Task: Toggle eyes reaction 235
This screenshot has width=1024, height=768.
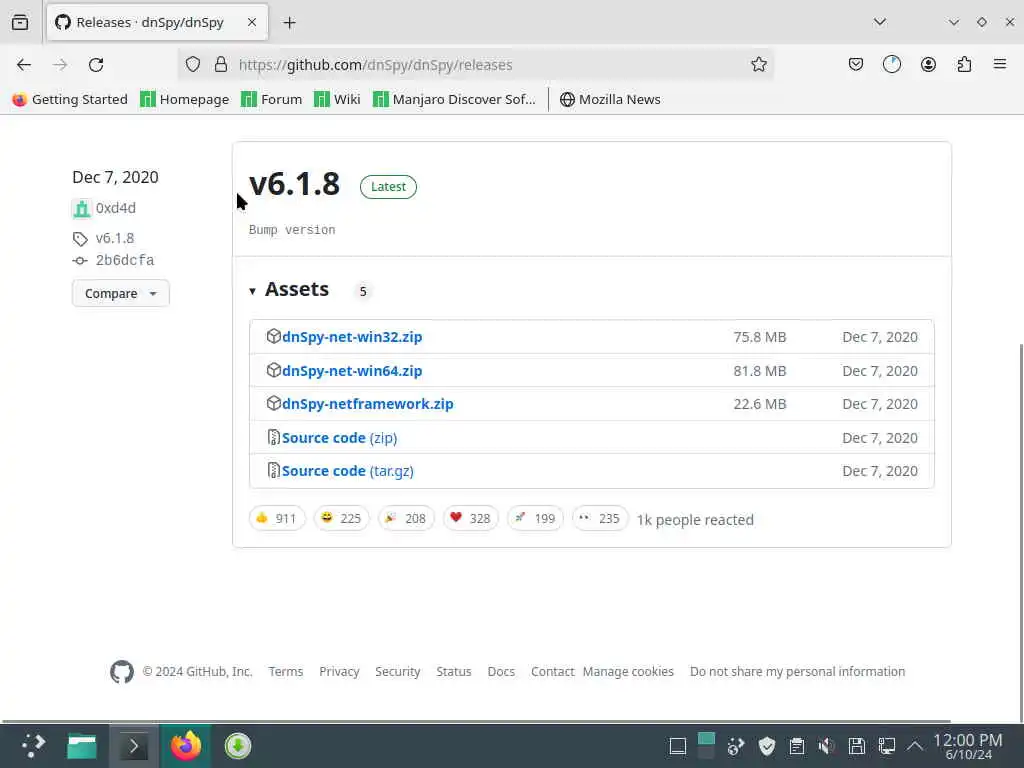Action: coord(600,519)
